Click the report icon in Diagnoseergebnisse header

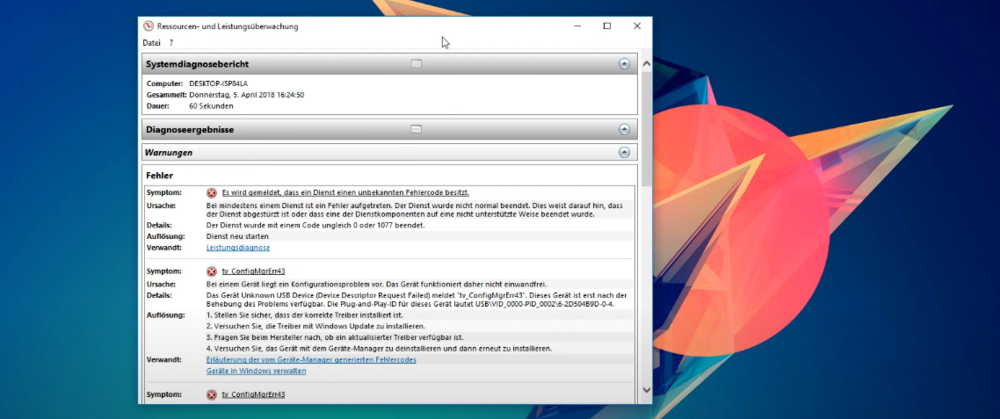coord(416,129)
